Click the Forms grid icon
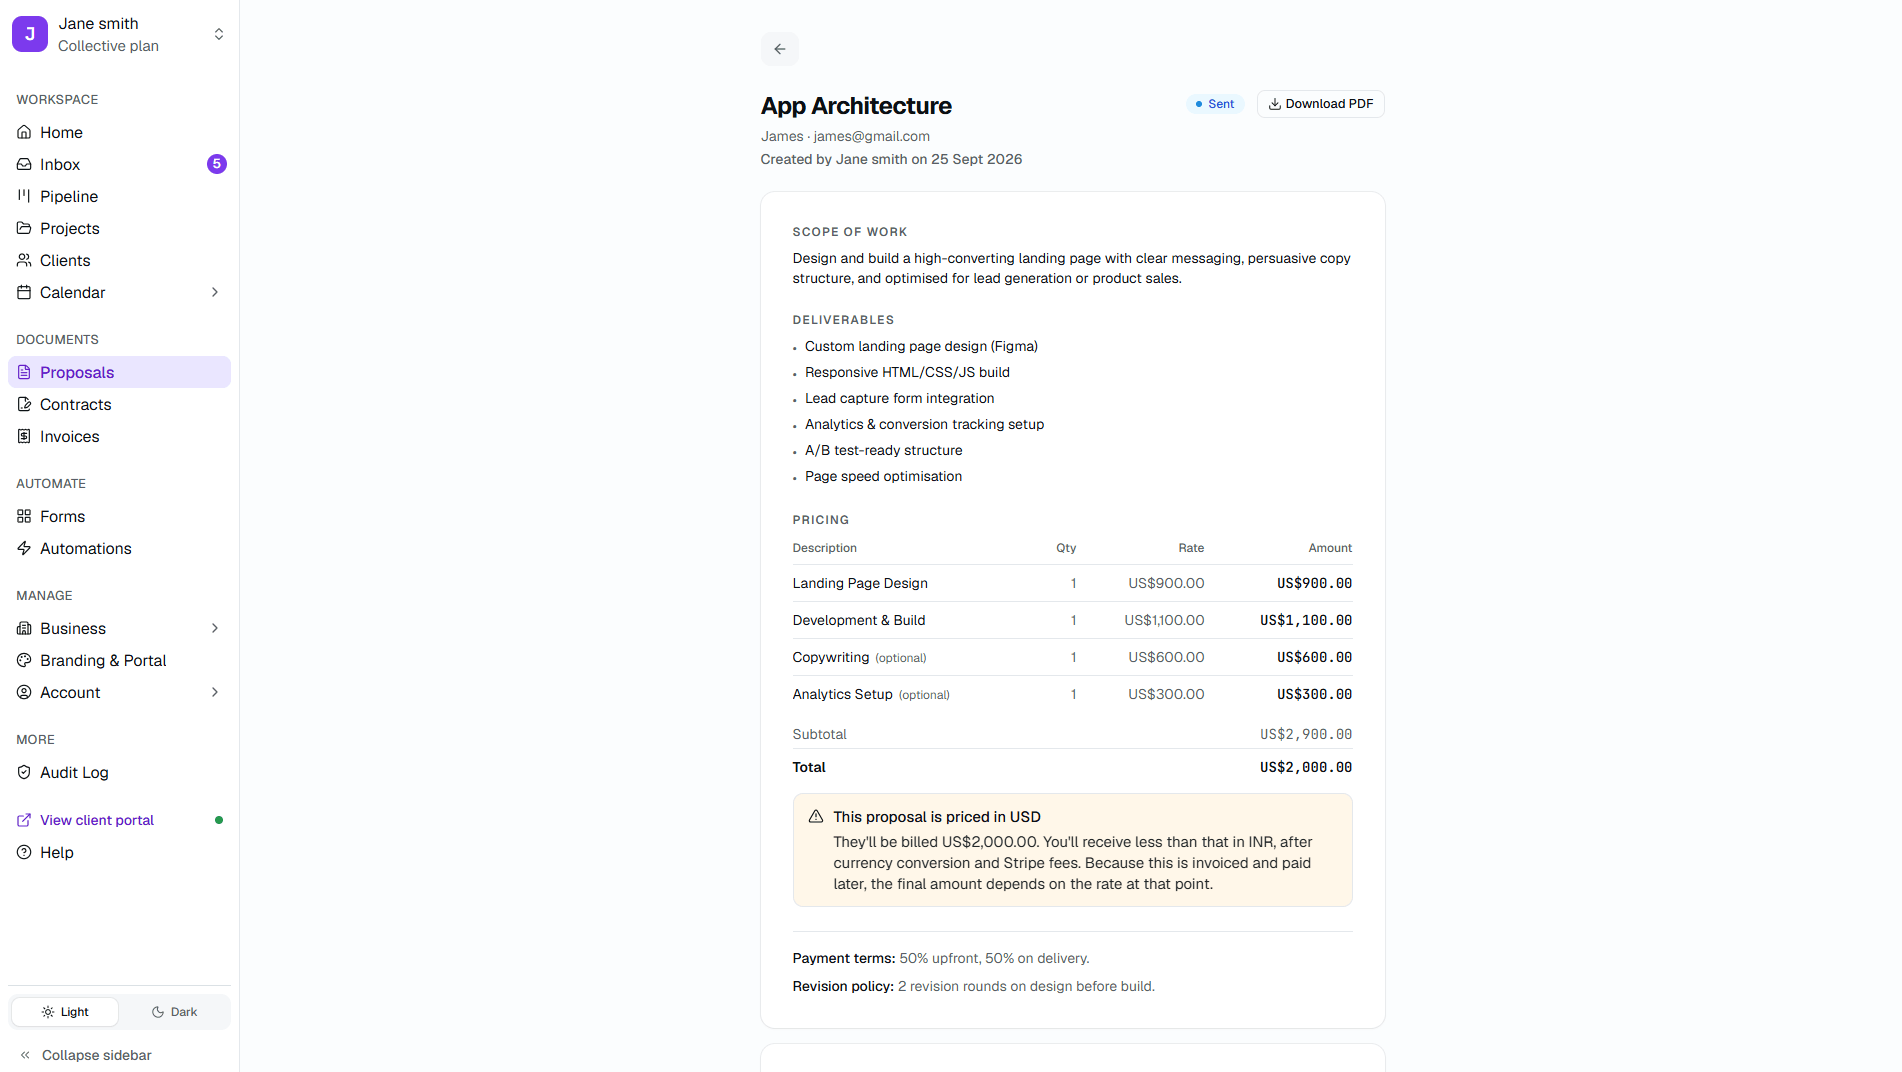The height and width of the screenshot is (1072, 1902). point(24,516)
